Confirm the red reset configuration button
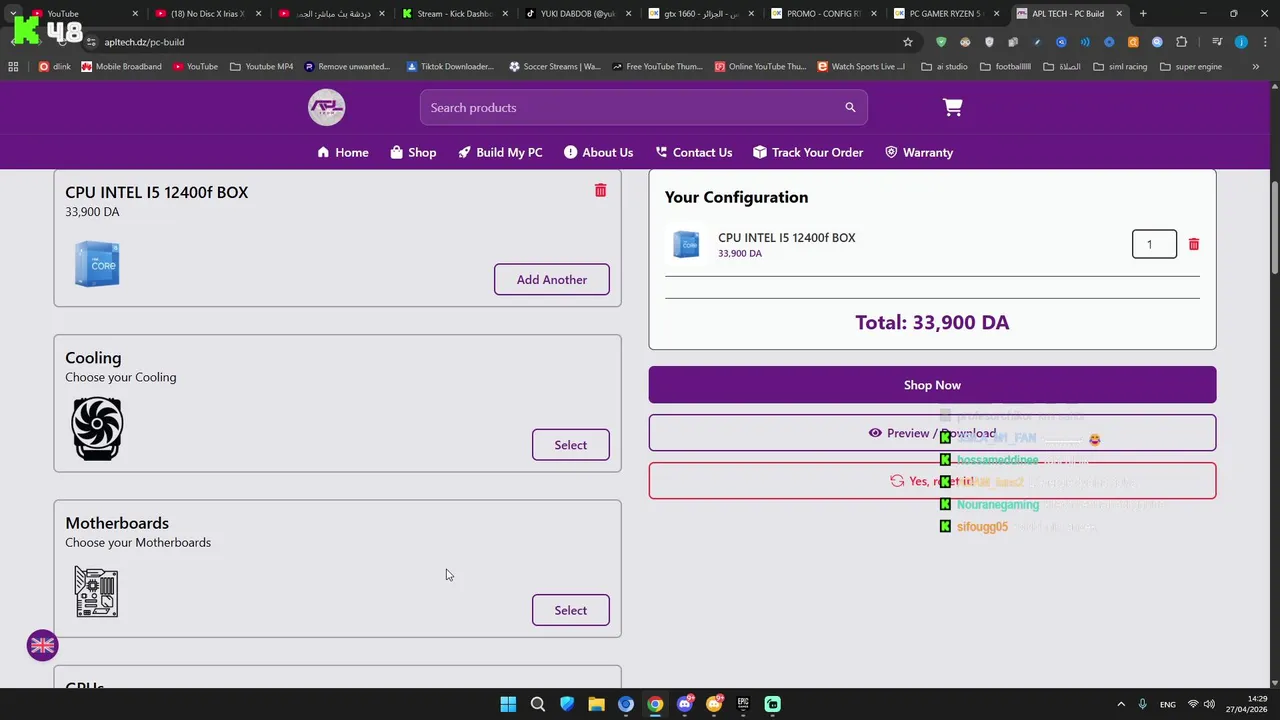 pos(932,481)
